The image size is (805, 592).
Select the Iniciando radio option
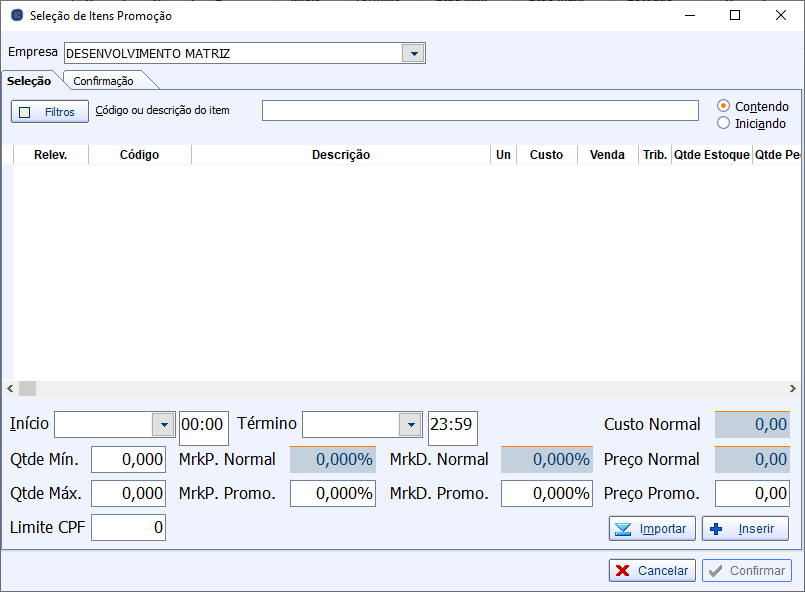coord(724,123)
